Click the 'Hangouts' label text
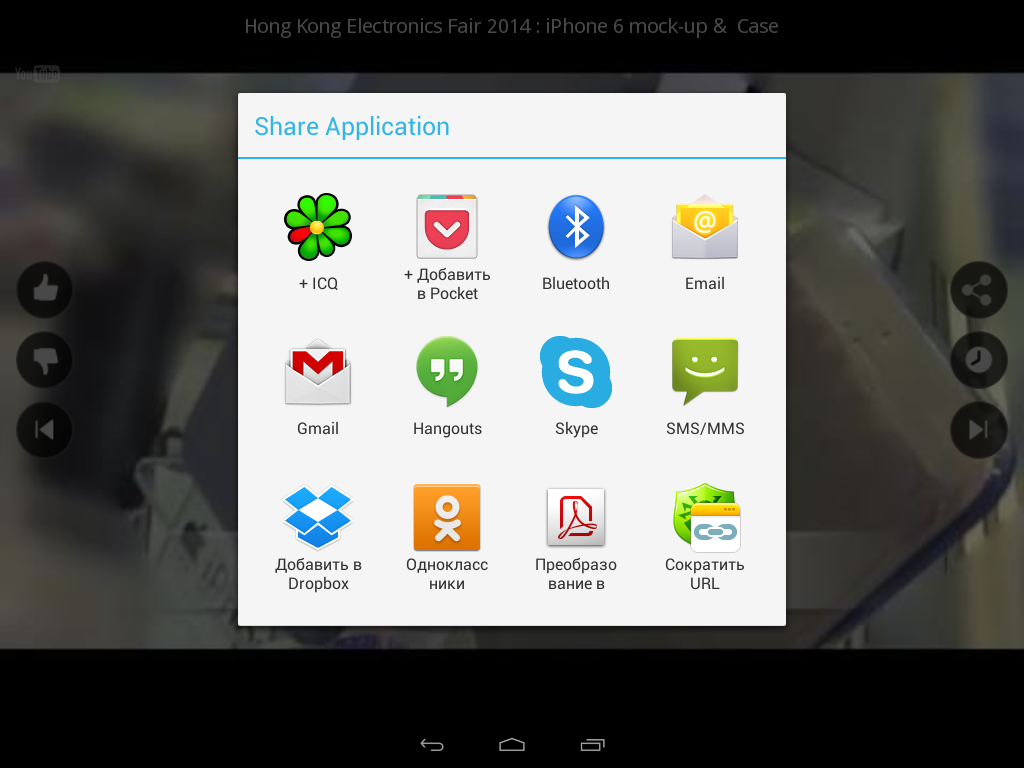 tap(447, 428)
